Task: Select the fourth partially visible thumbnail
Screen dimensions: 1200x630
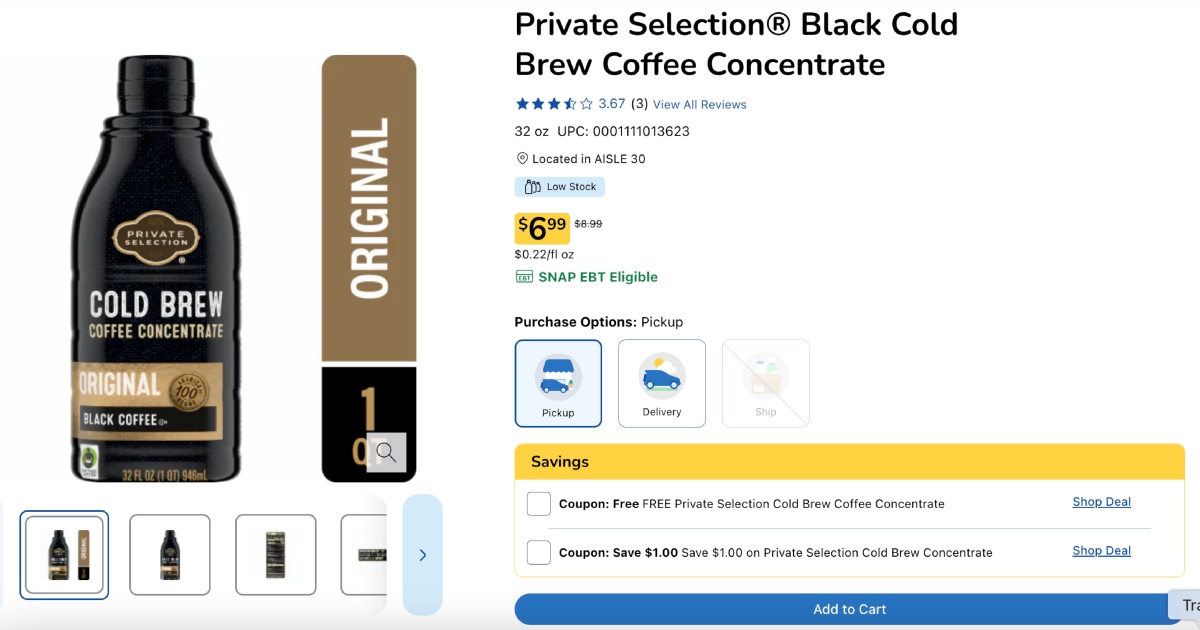Action: (x=364, y=555)
